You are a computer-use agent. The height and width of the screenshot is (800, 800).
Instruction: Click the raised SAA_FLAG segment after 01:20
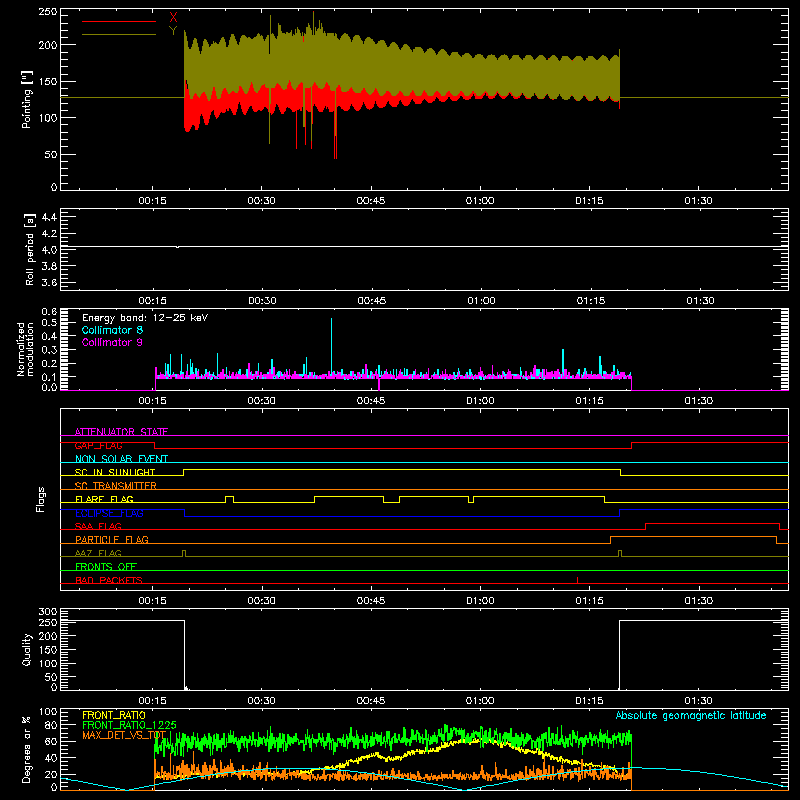coord(712,523)
